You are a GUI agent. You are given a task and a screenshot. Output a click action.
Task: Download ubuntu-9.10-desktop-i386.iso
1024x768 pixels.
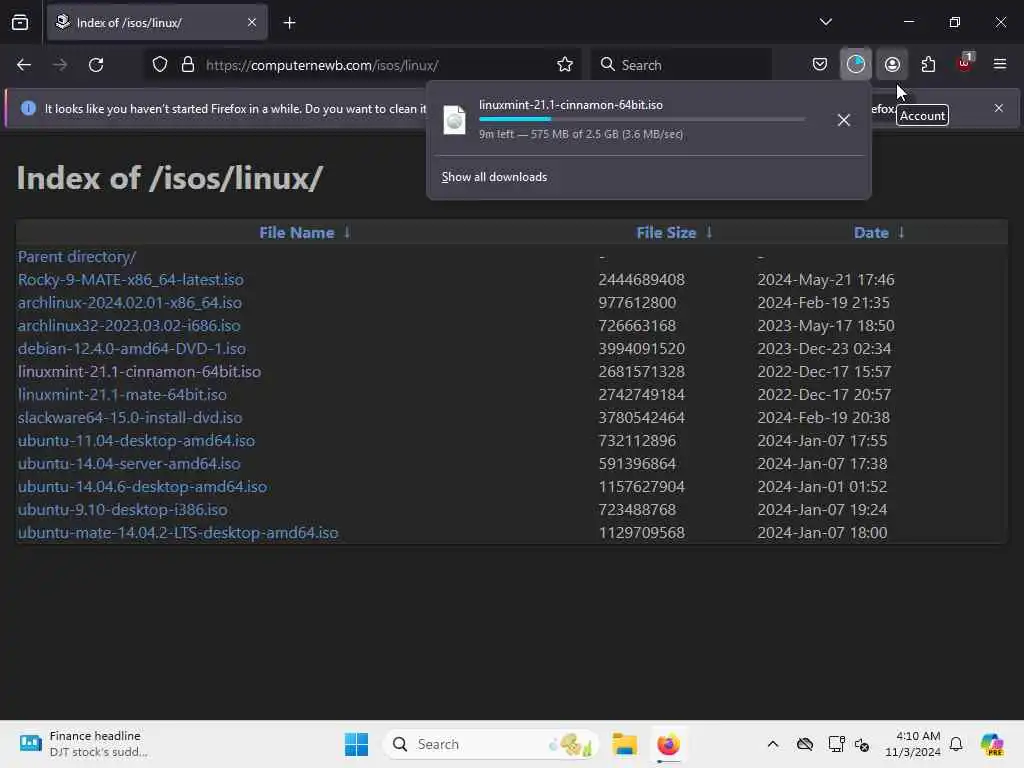tap(123, 509)
